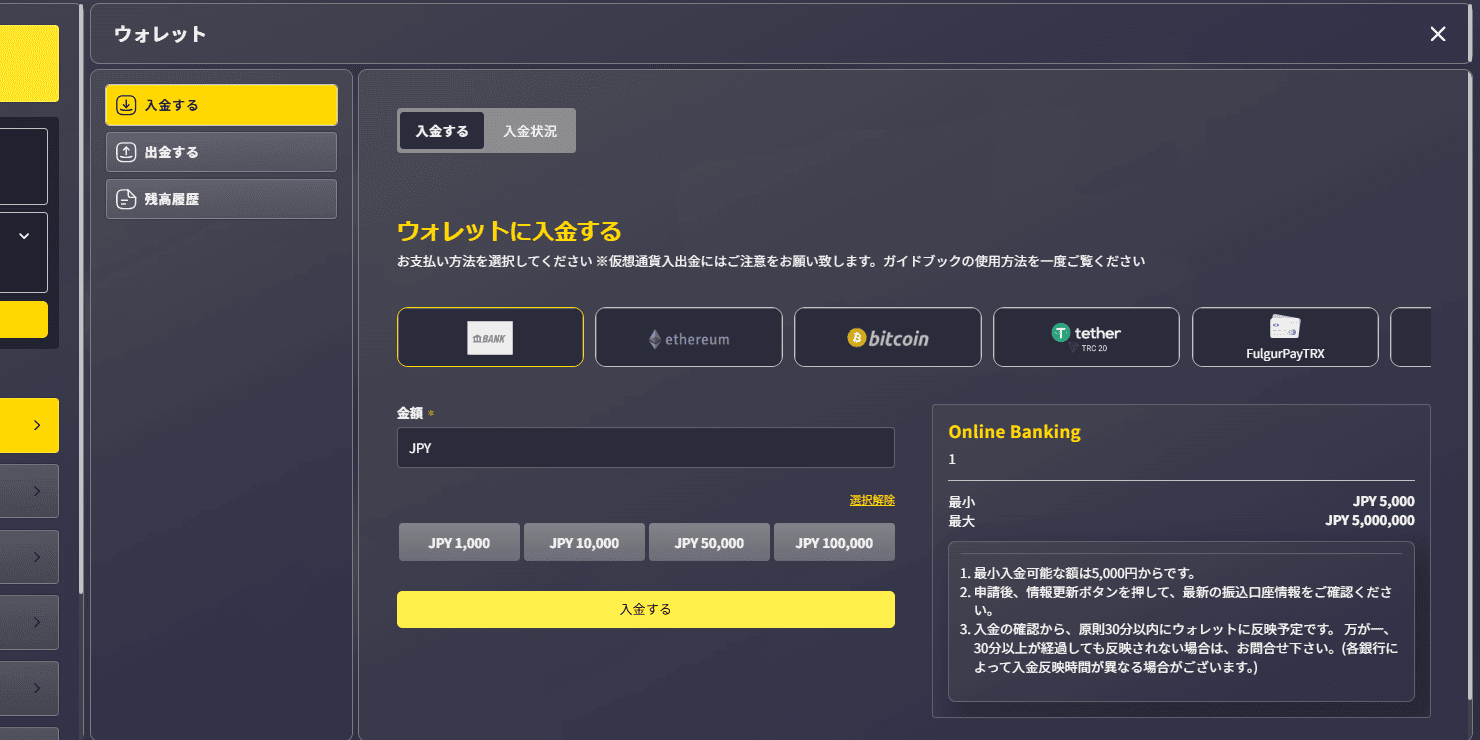Close the ウォレット dialog with the X
The image size is (1480, 740).
[1438, 34]
